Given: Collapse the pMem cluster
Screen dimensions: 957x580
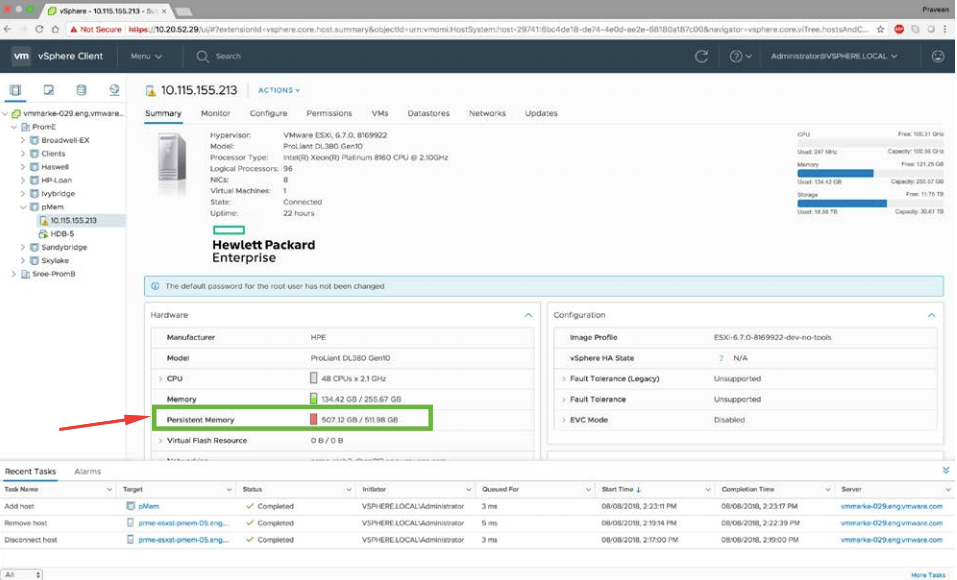Looking at the screenshot, I should click(x=23, y=207).
